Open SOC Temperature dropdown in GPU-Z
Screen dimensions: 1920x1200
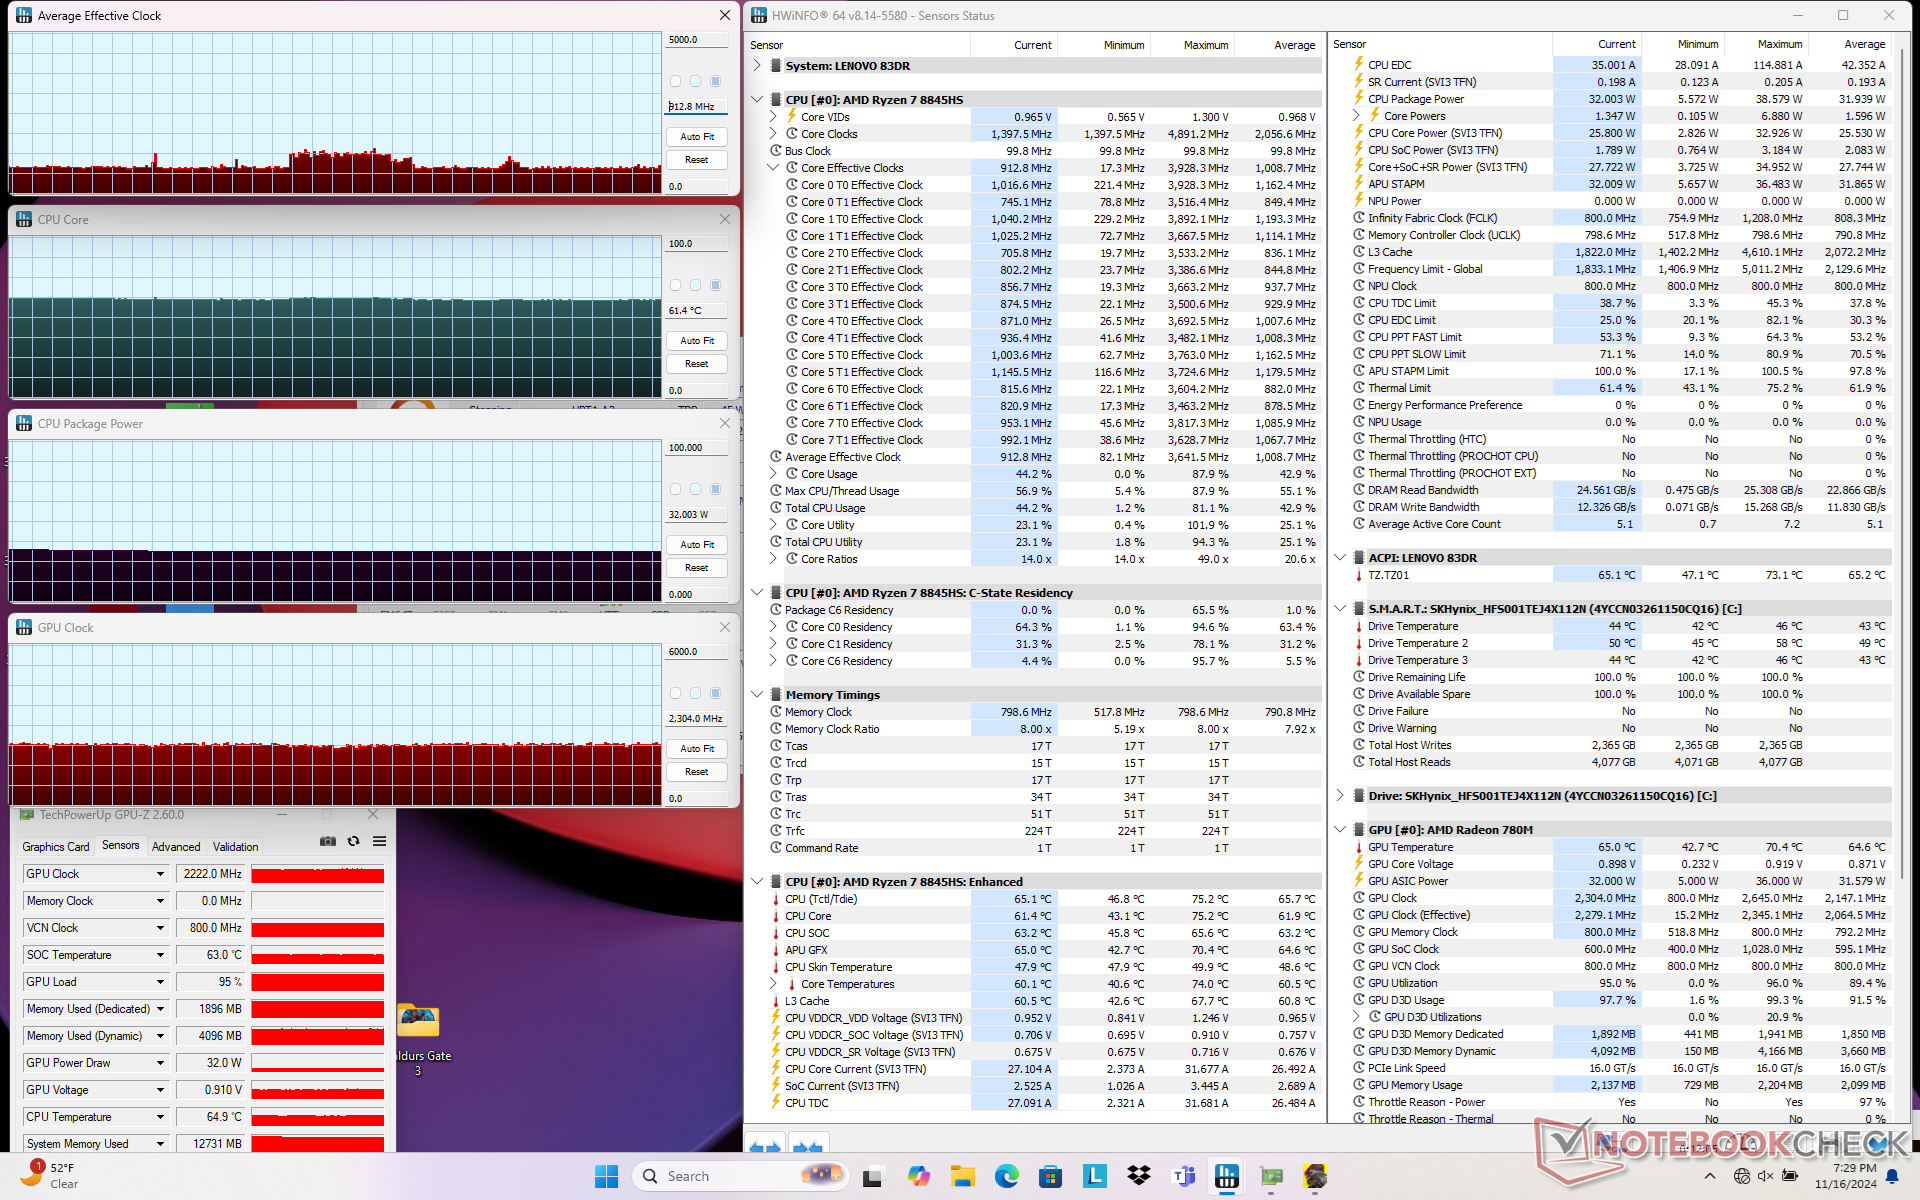[x=160, y=955]
